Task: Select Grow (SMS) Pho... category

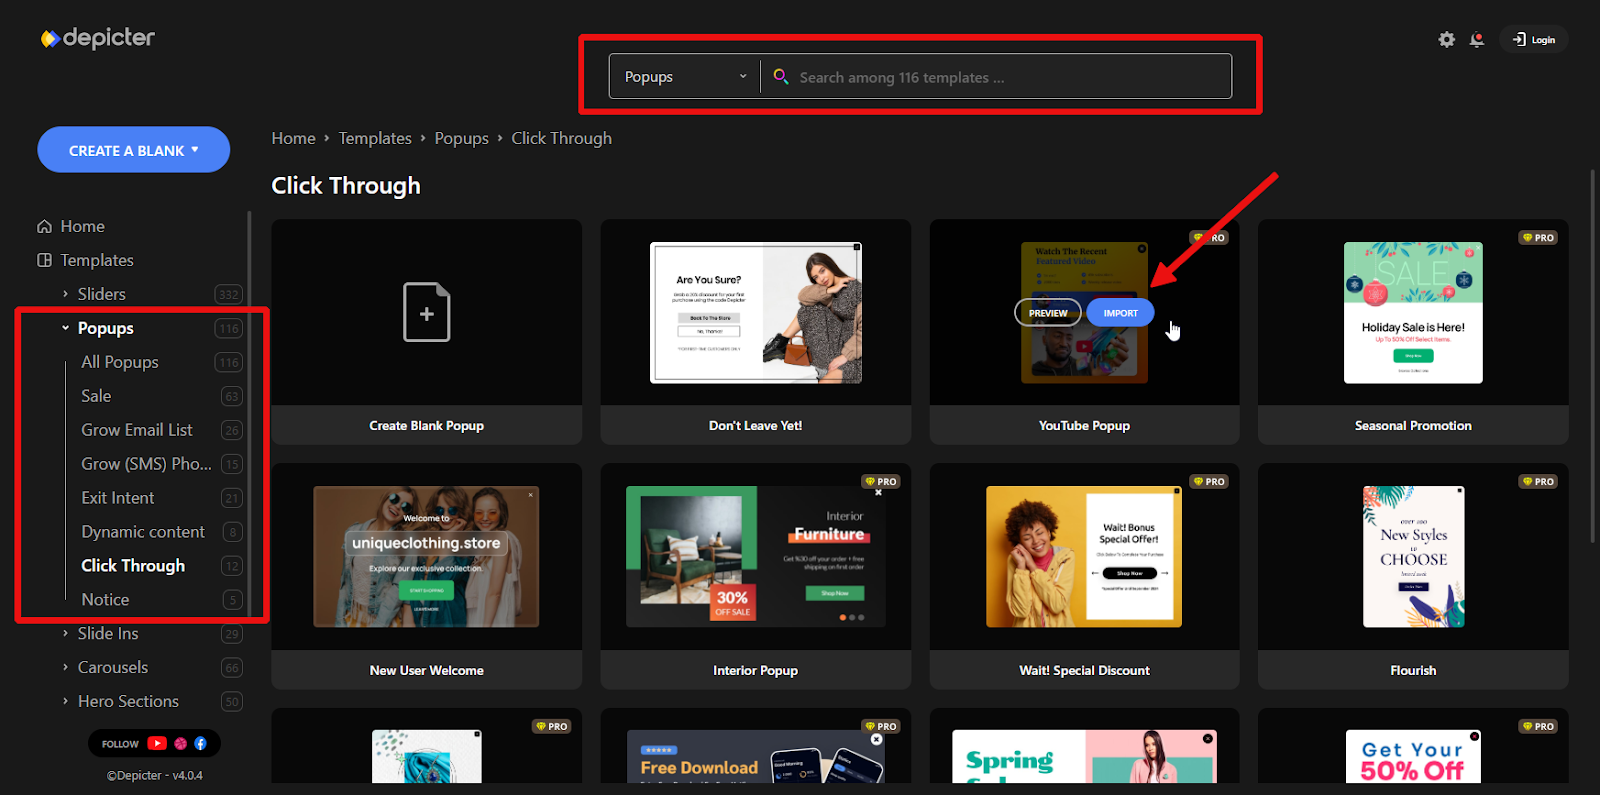Action: click(146, 464)
